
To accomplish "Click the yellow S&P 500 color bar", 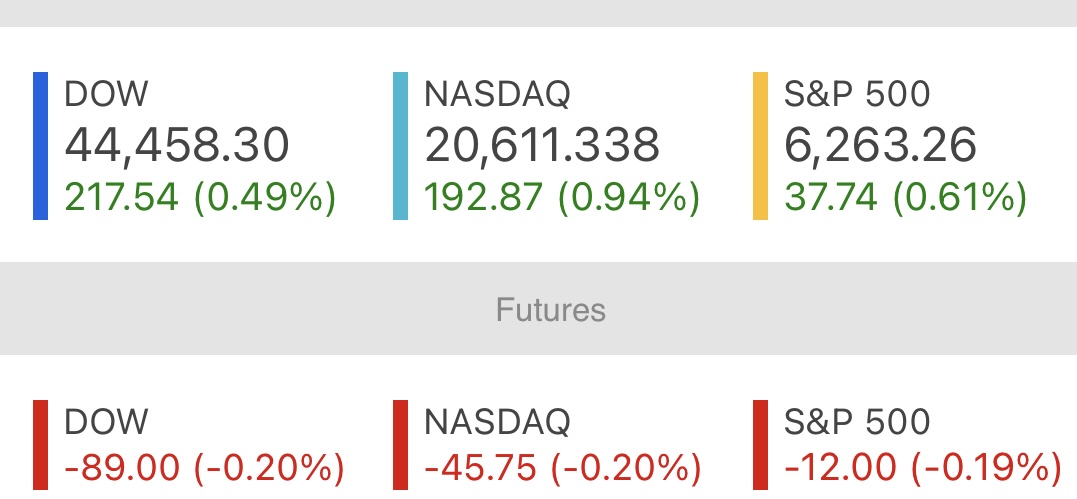I will (x=760, y=146).
